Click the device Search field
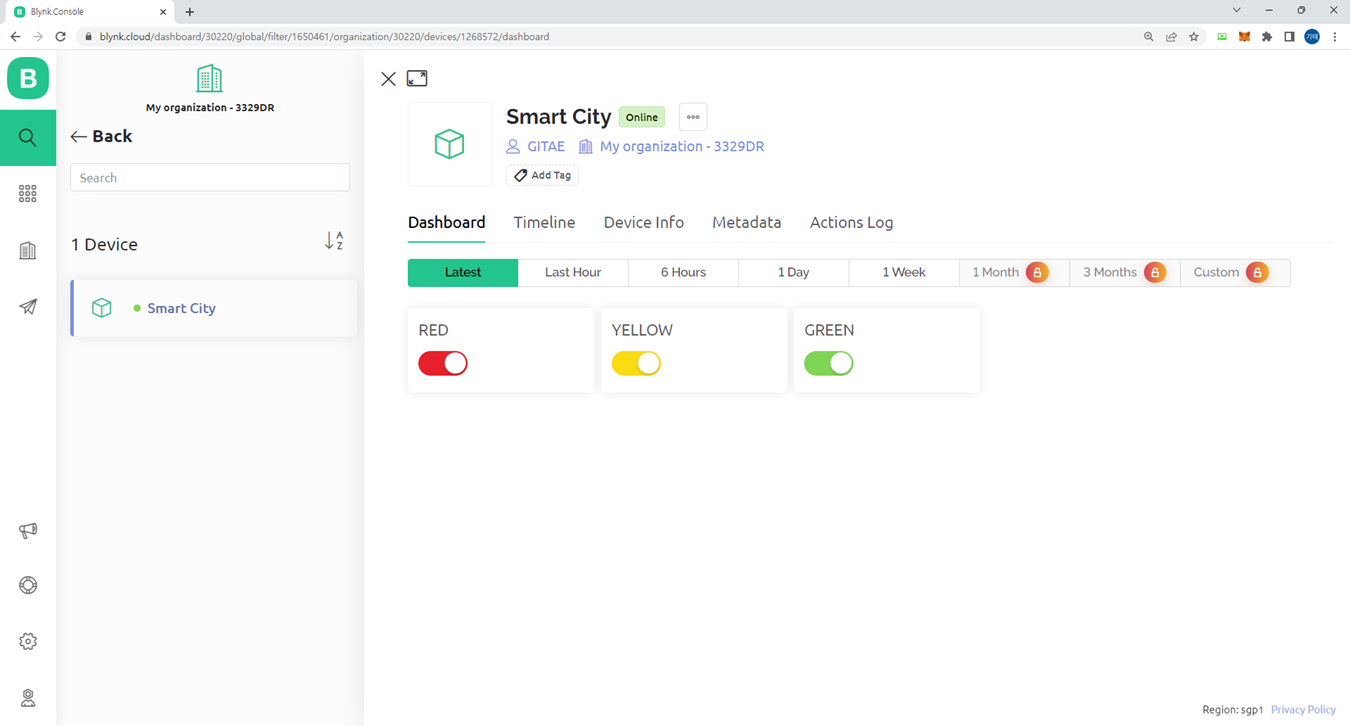Image resolution: width=1350 pixels, height=726 pixels. (210, 178)
